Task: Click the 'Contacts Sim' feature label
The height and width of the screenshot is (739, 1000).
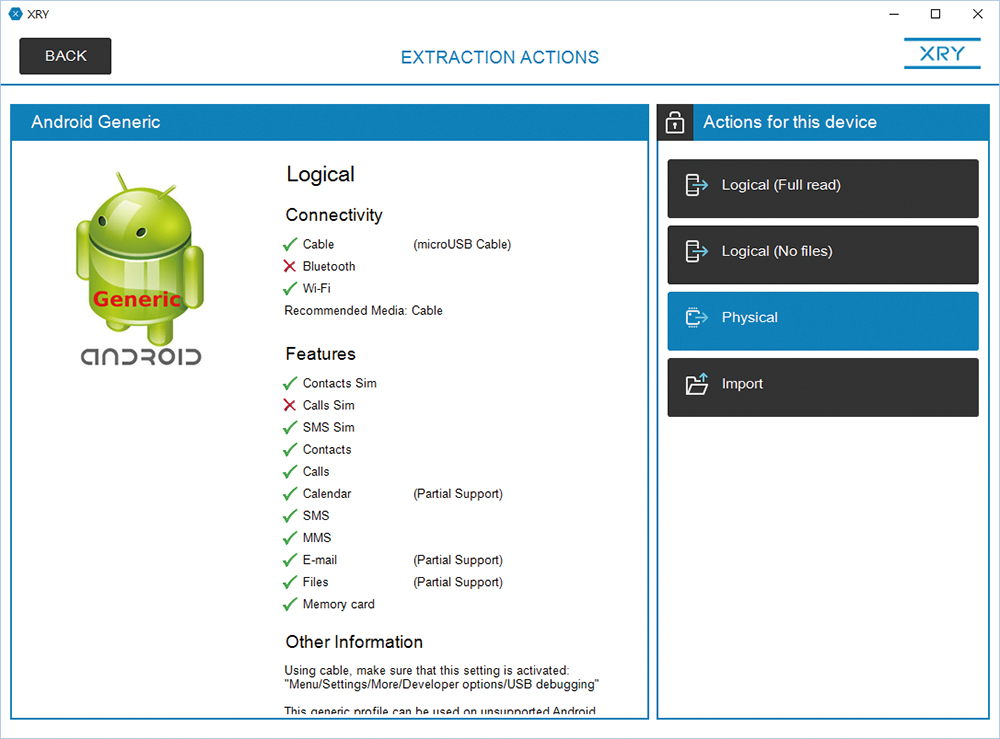Action: coord(340,383)
